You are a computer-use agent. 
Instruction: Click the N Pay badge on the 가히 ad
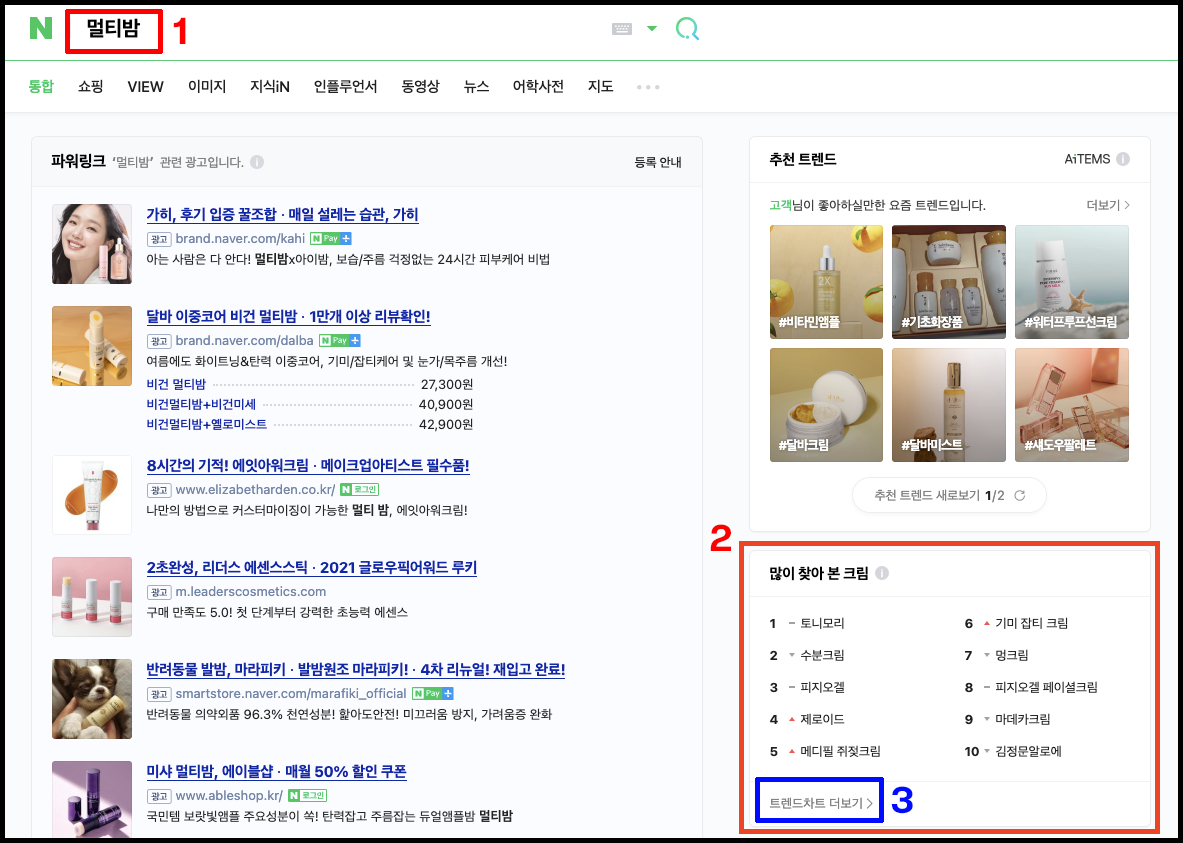click(x=331, y=239)
